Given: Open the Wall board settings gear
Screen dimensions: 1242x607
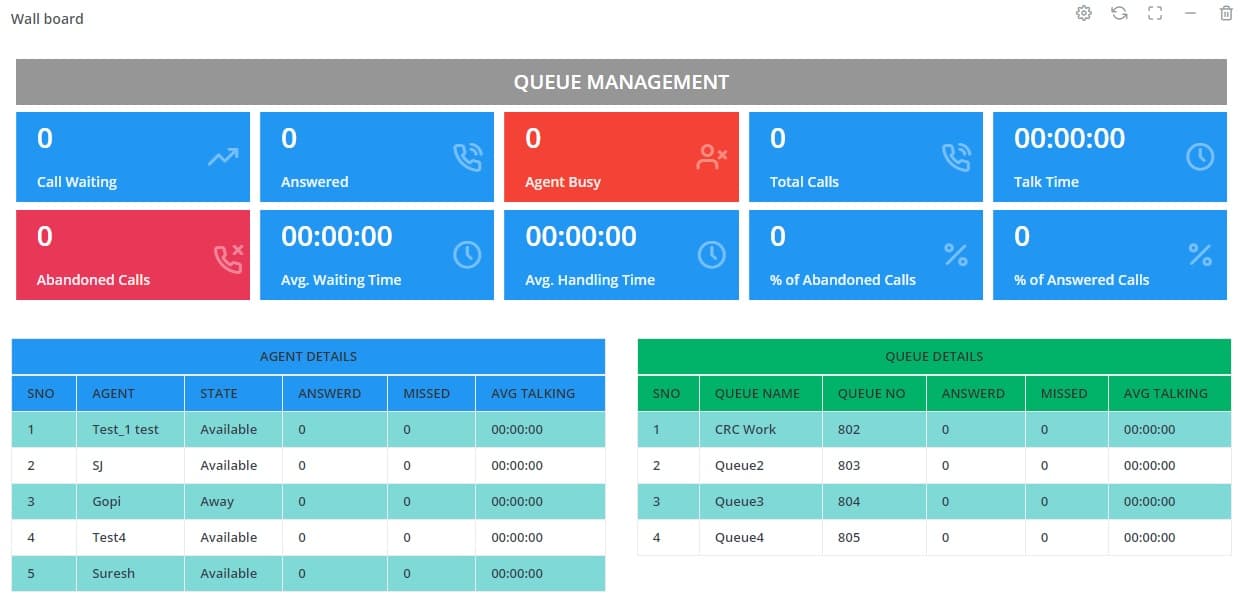Looking at the screenshot, I should [1083, 13].
